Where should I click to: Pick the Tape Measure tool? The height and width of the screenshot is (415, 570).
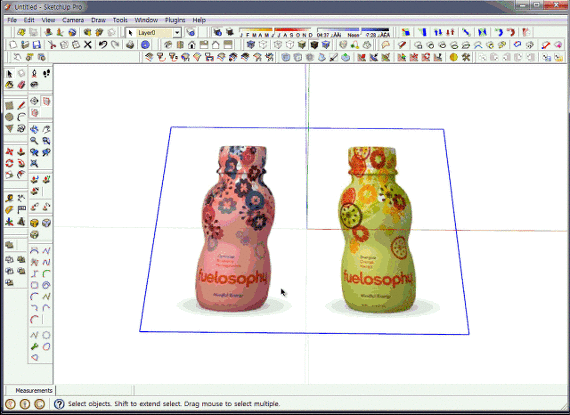coord(9,198)
